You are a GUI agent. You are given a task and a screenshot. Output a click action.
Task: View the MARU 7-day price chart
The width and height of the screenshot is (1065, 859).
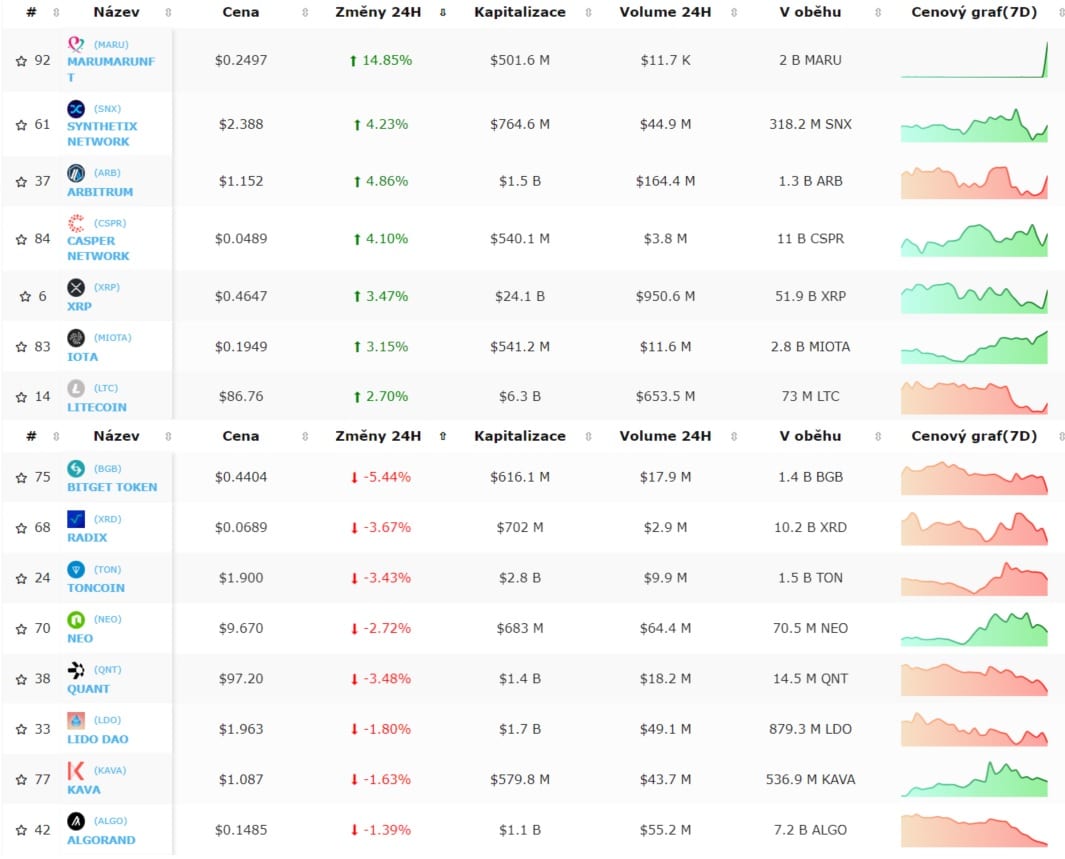(974, 60)
